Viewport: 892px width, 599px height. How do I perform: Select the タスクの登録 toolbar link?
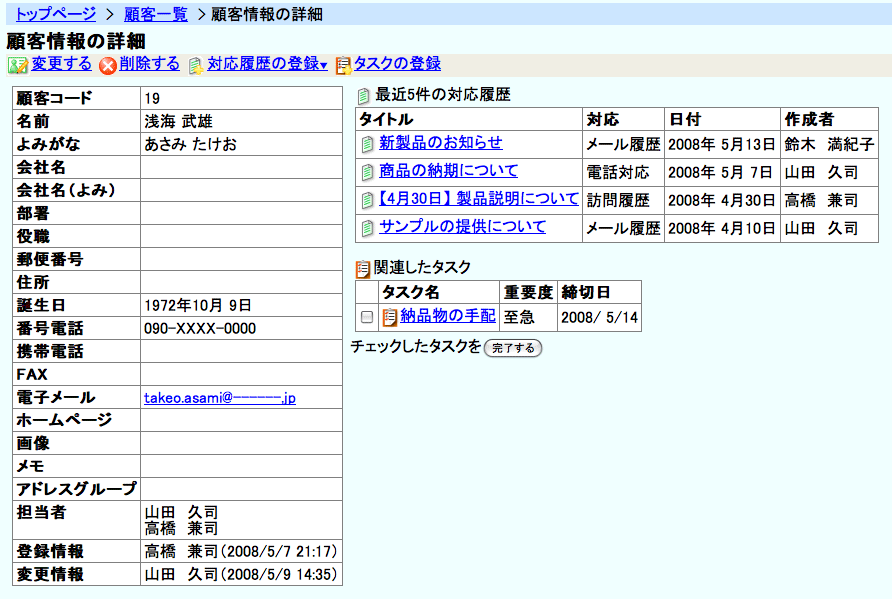click(397, 64)
